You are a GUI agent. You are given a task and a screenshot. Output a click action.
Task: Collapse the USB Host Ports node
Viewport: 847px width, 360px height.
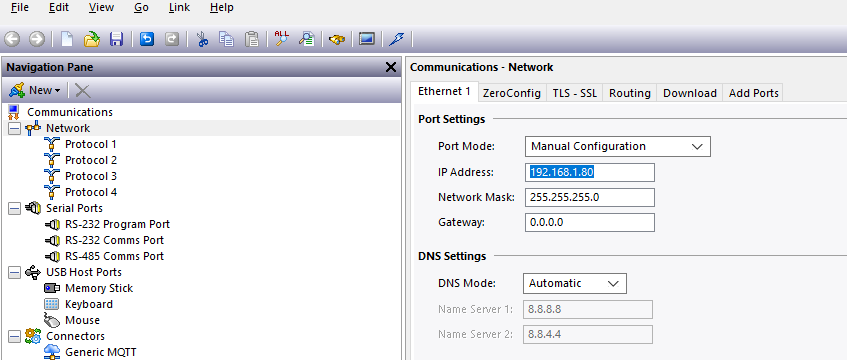tap(15, 272)
